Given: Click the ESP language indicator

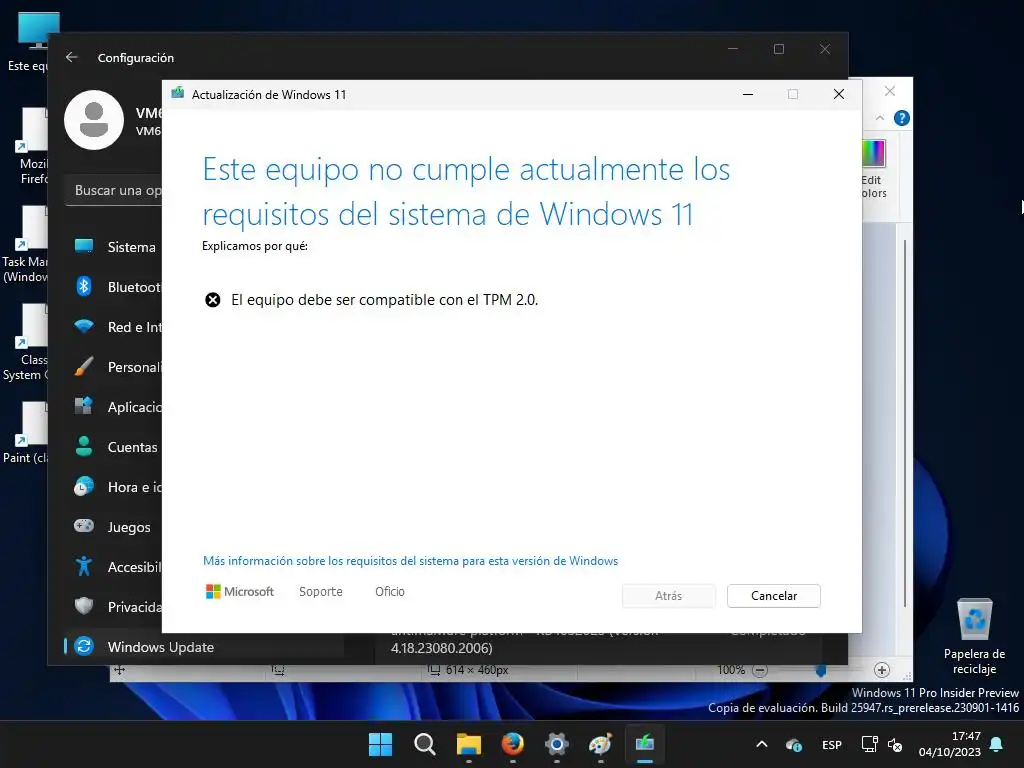Looking at the screenshot, I should click(x=831, y=745).
